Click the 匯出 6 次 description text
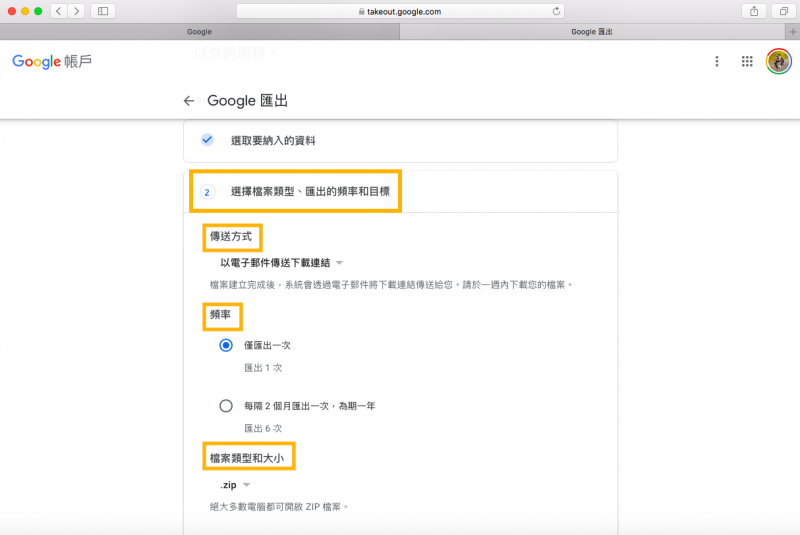 coord(263,428)
